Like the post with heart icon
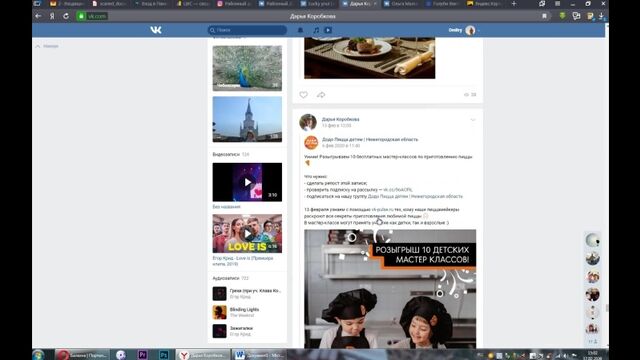This screenshot has height=360, width=640. [303, 95]
